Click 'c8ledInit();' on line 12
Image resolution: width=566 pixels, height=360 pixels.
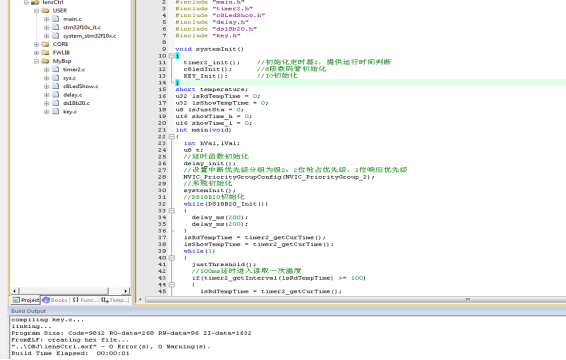tap(207, 69)
